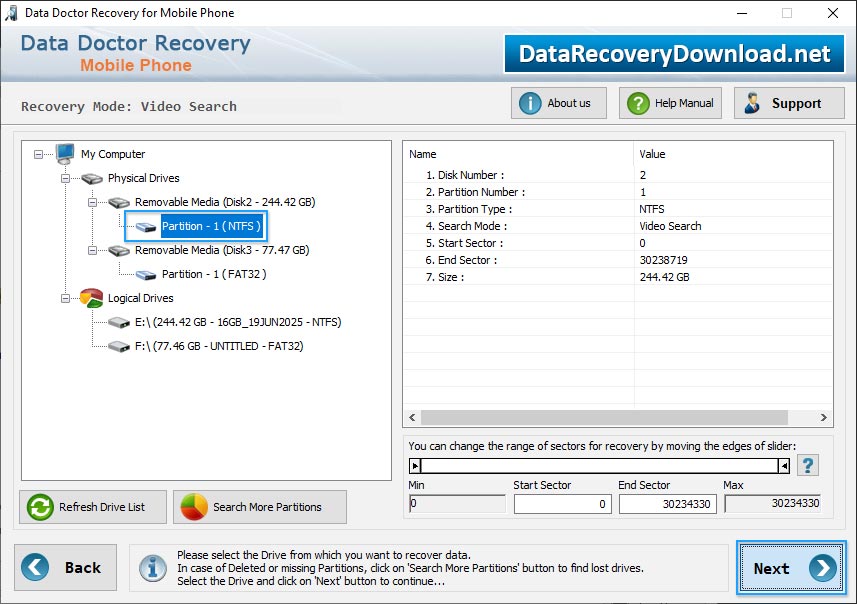Open the About us page
Viewport: 857px width, 604px height.
[559, 103]
